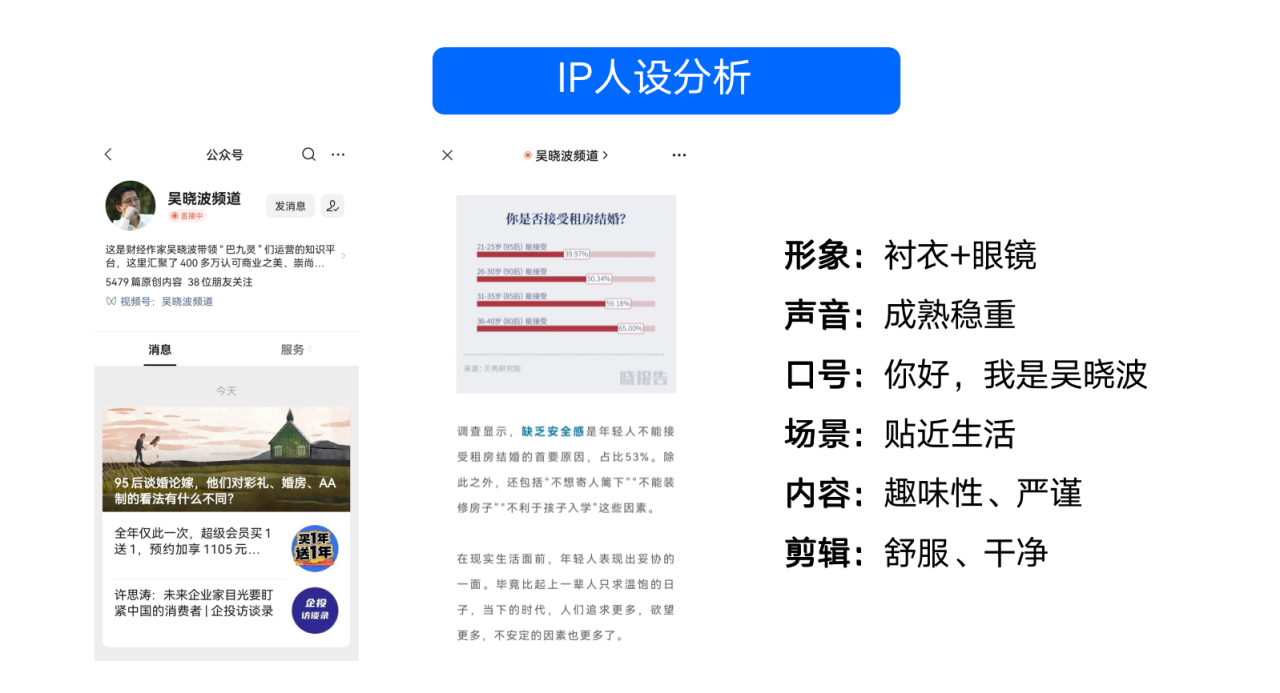This screenshot has height=693, width=1280.
Task: Click the 吴晓波频道 article header title
Action: [566, 155]
